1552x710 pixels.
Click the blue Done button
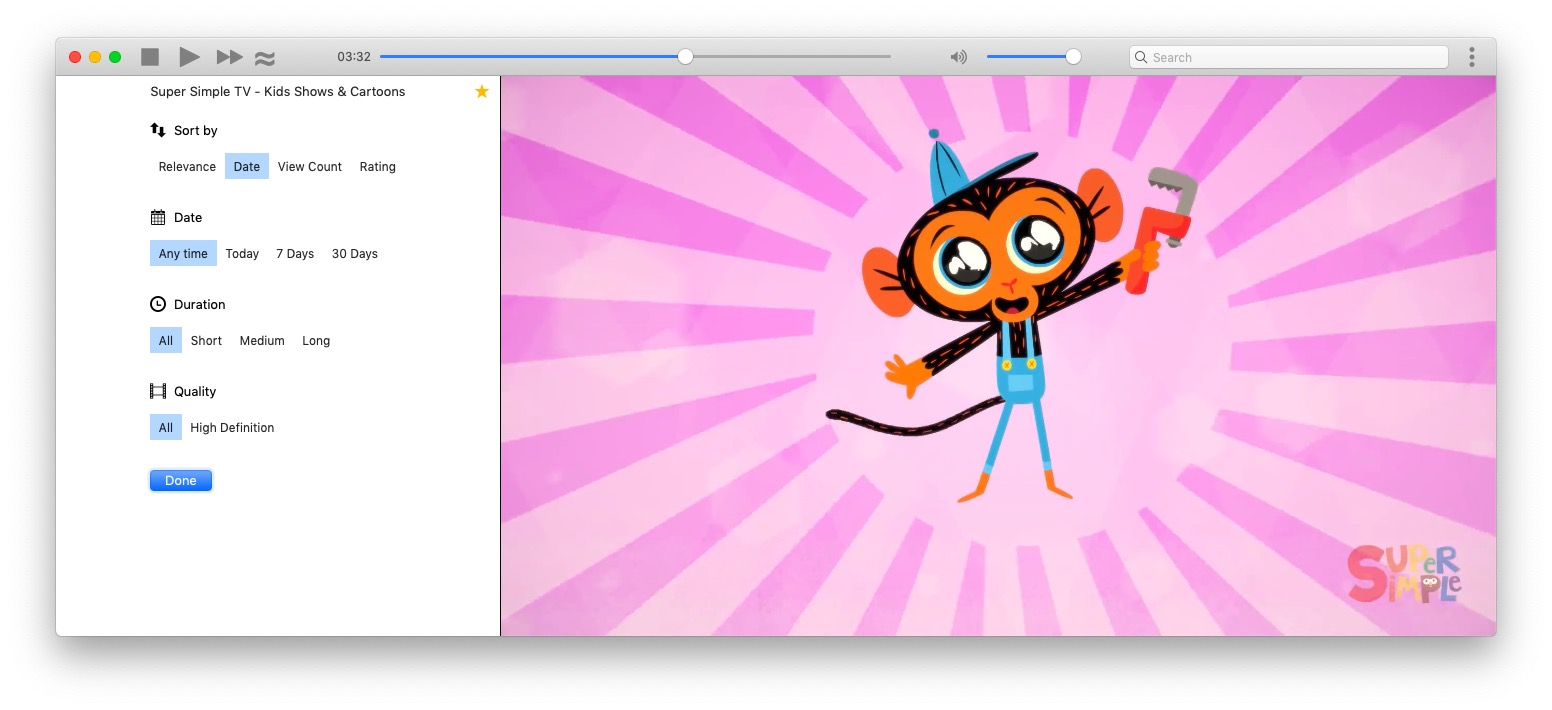click(181, 481)
